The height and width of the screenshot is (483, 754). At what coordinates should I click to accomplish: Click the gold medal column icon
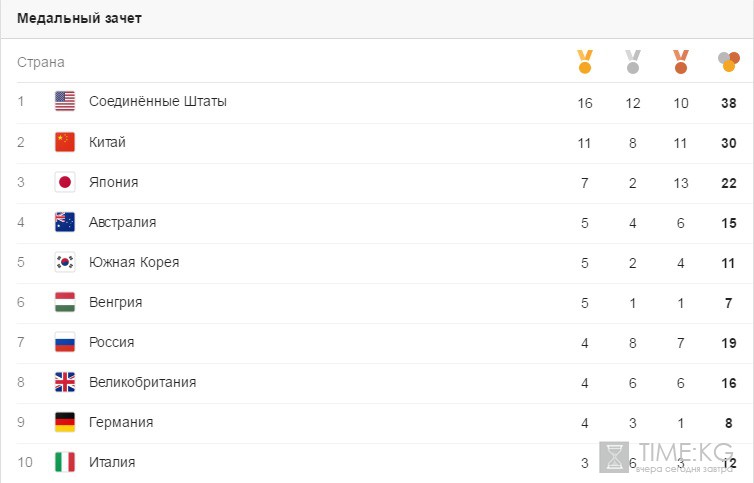point(585,62)
